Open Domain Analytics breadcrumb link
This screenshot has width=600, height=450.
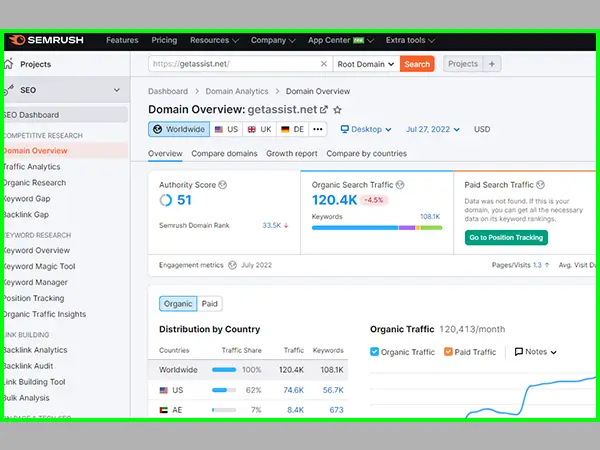pos(237,91)
